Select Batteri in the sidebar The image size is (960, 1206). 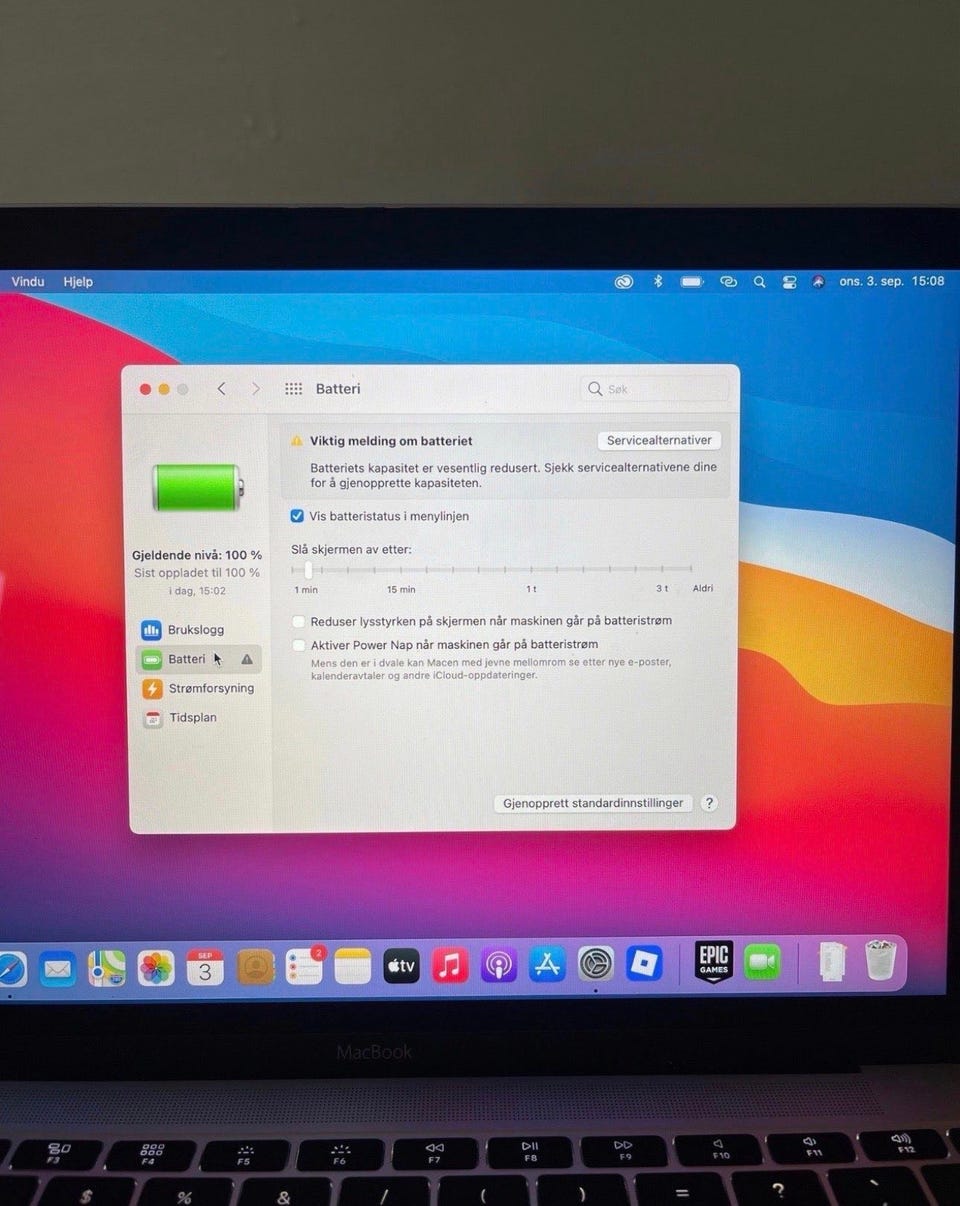click(199, 659)
